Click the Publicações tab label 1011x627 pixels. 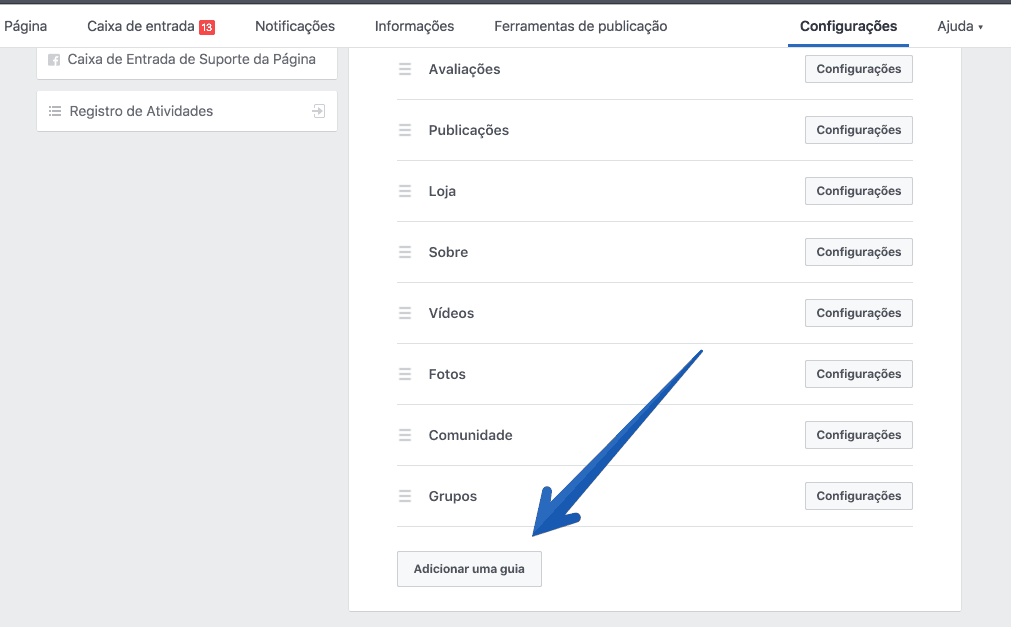click(469, 130)
